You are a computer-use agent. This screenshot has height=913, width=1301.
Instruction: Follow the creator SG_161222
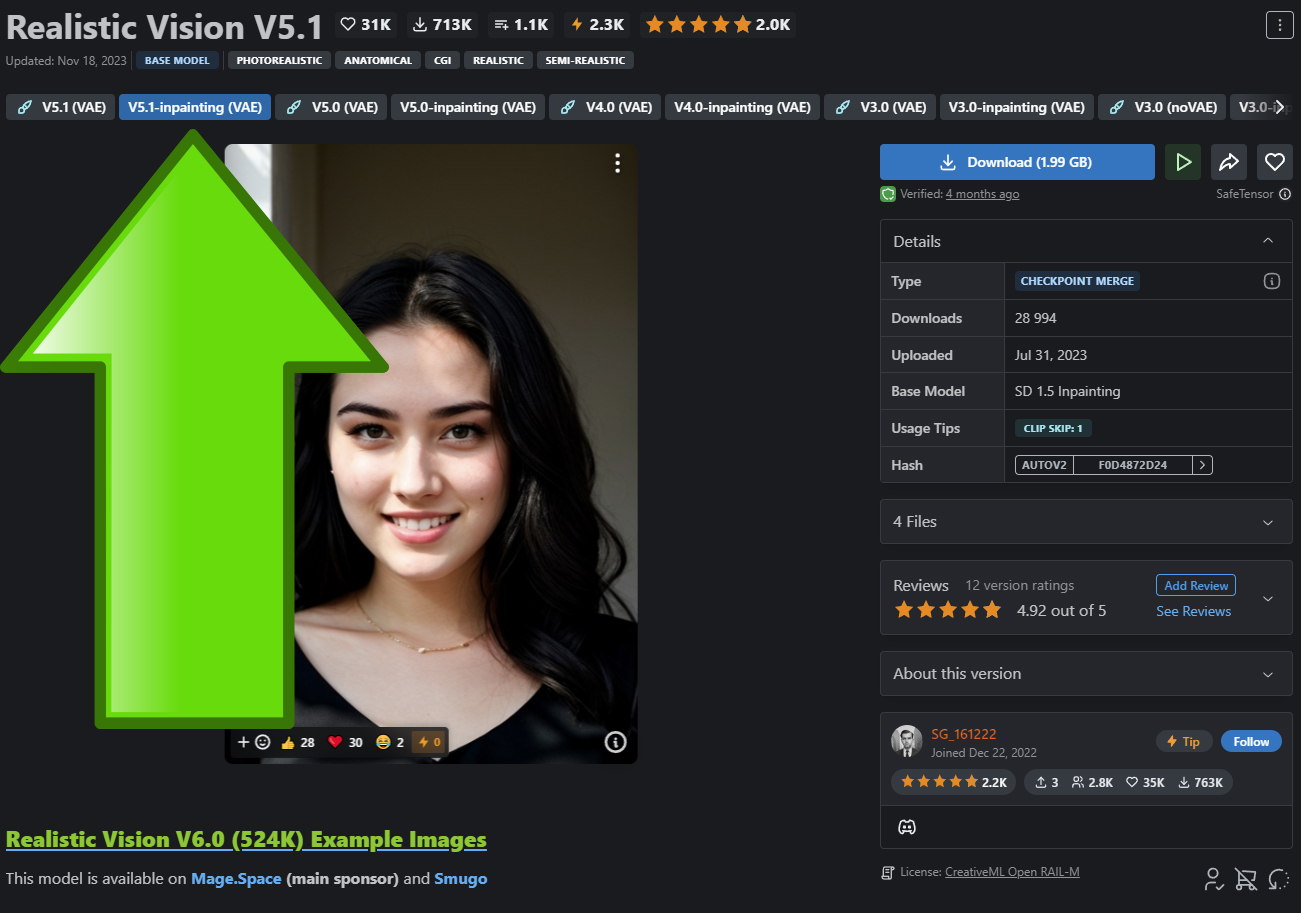coord(1251,741)
